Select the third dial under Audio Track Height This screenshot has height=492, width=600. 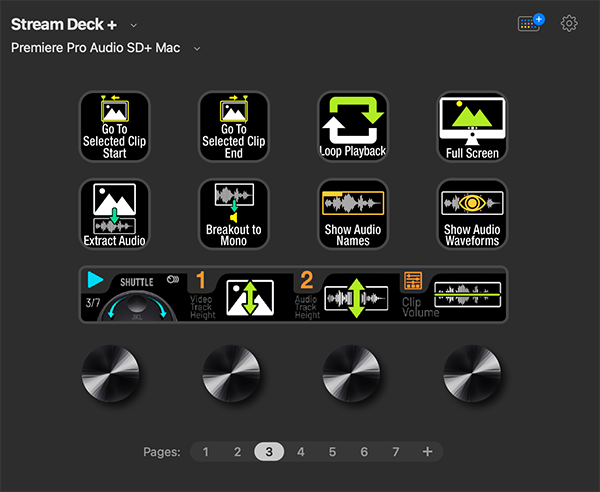click(x=352, y=373)
